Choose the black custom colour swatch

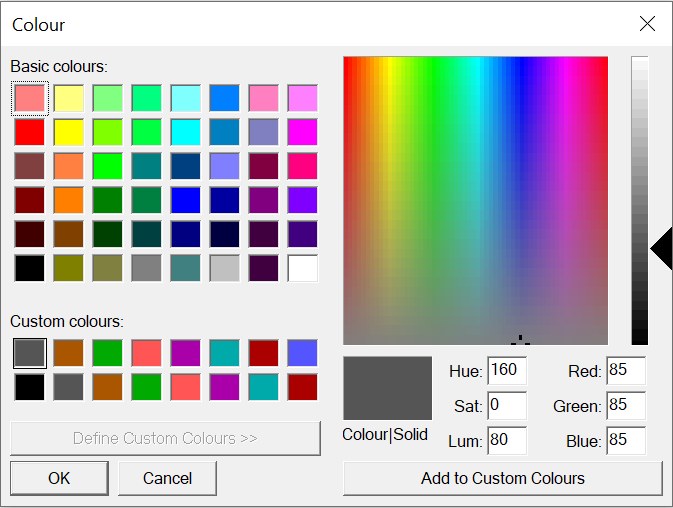(x=30, y=387)
